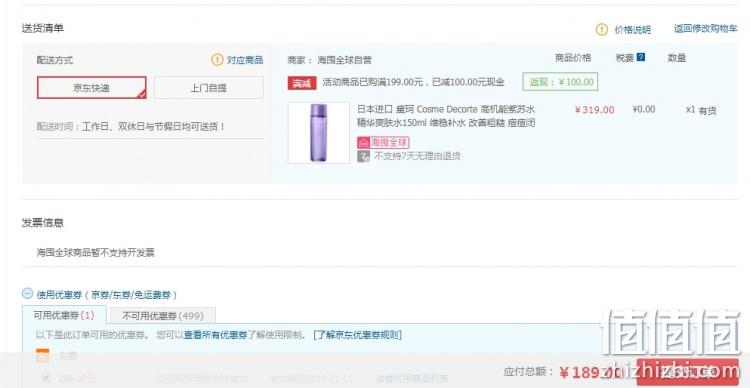Image resolution: width=750 pixels, height=388 pixels.
Task: Go back via 返回修改购物车 link
Action: (x=706, y=29)
